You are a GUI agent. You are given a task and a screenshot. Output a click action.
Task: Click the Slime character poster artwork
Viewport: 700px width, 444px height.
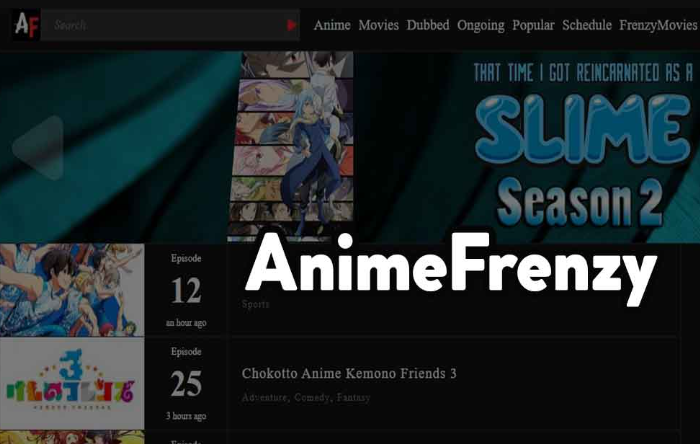pyautogui.click(x=291, y=146)
